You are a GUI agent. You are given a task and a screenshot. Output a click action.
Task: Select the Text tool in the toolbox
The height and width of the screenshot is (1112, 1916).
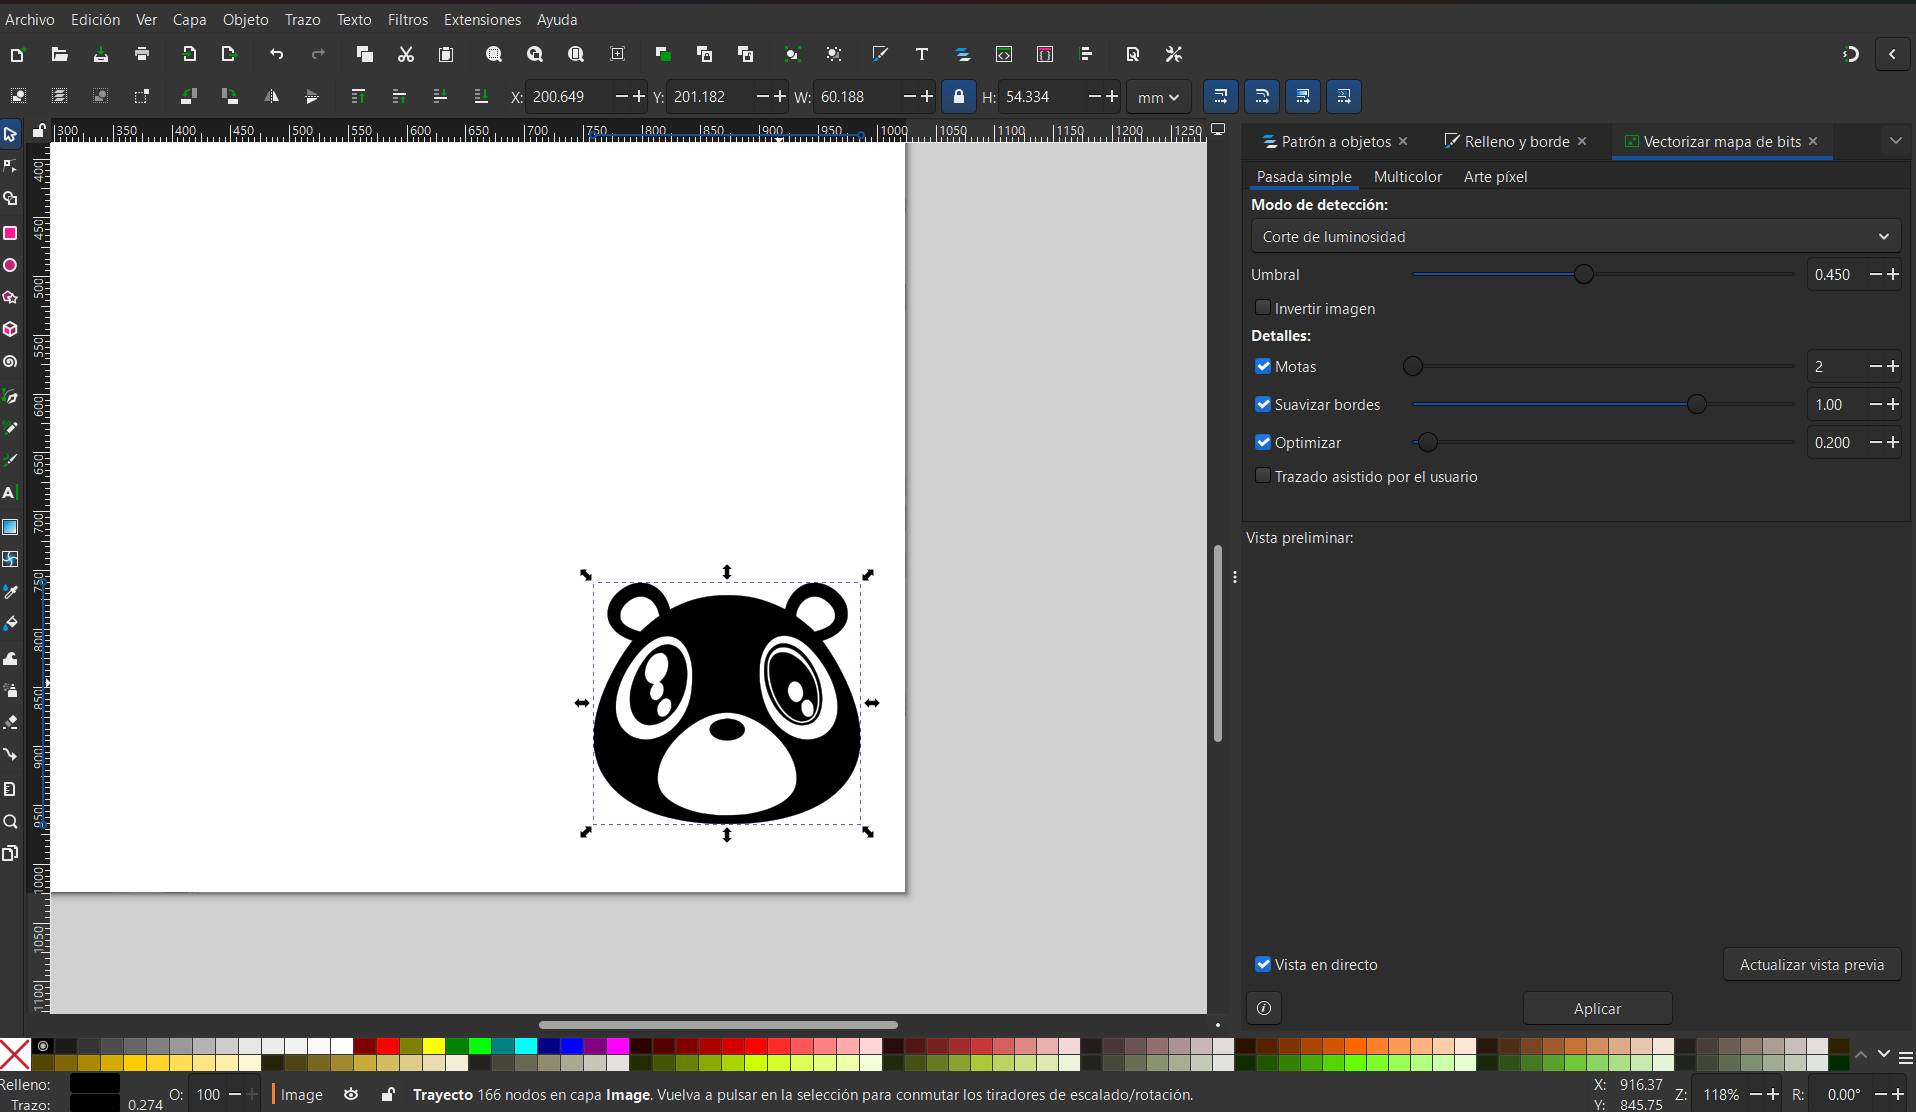point(10,493)
